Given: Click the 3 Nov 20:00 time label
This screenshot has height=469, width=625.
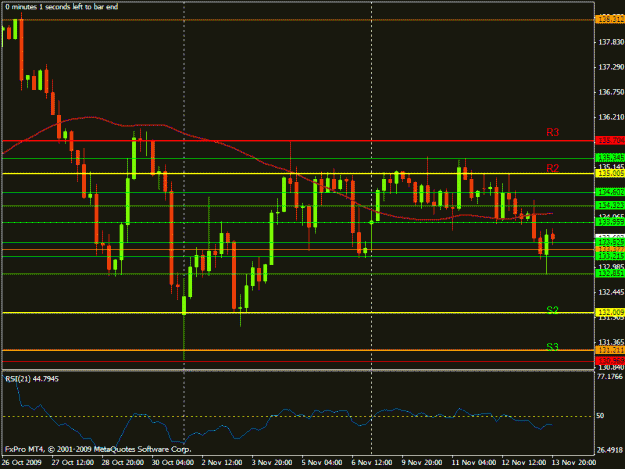Looking at the screenshot, I should [272, 463].
